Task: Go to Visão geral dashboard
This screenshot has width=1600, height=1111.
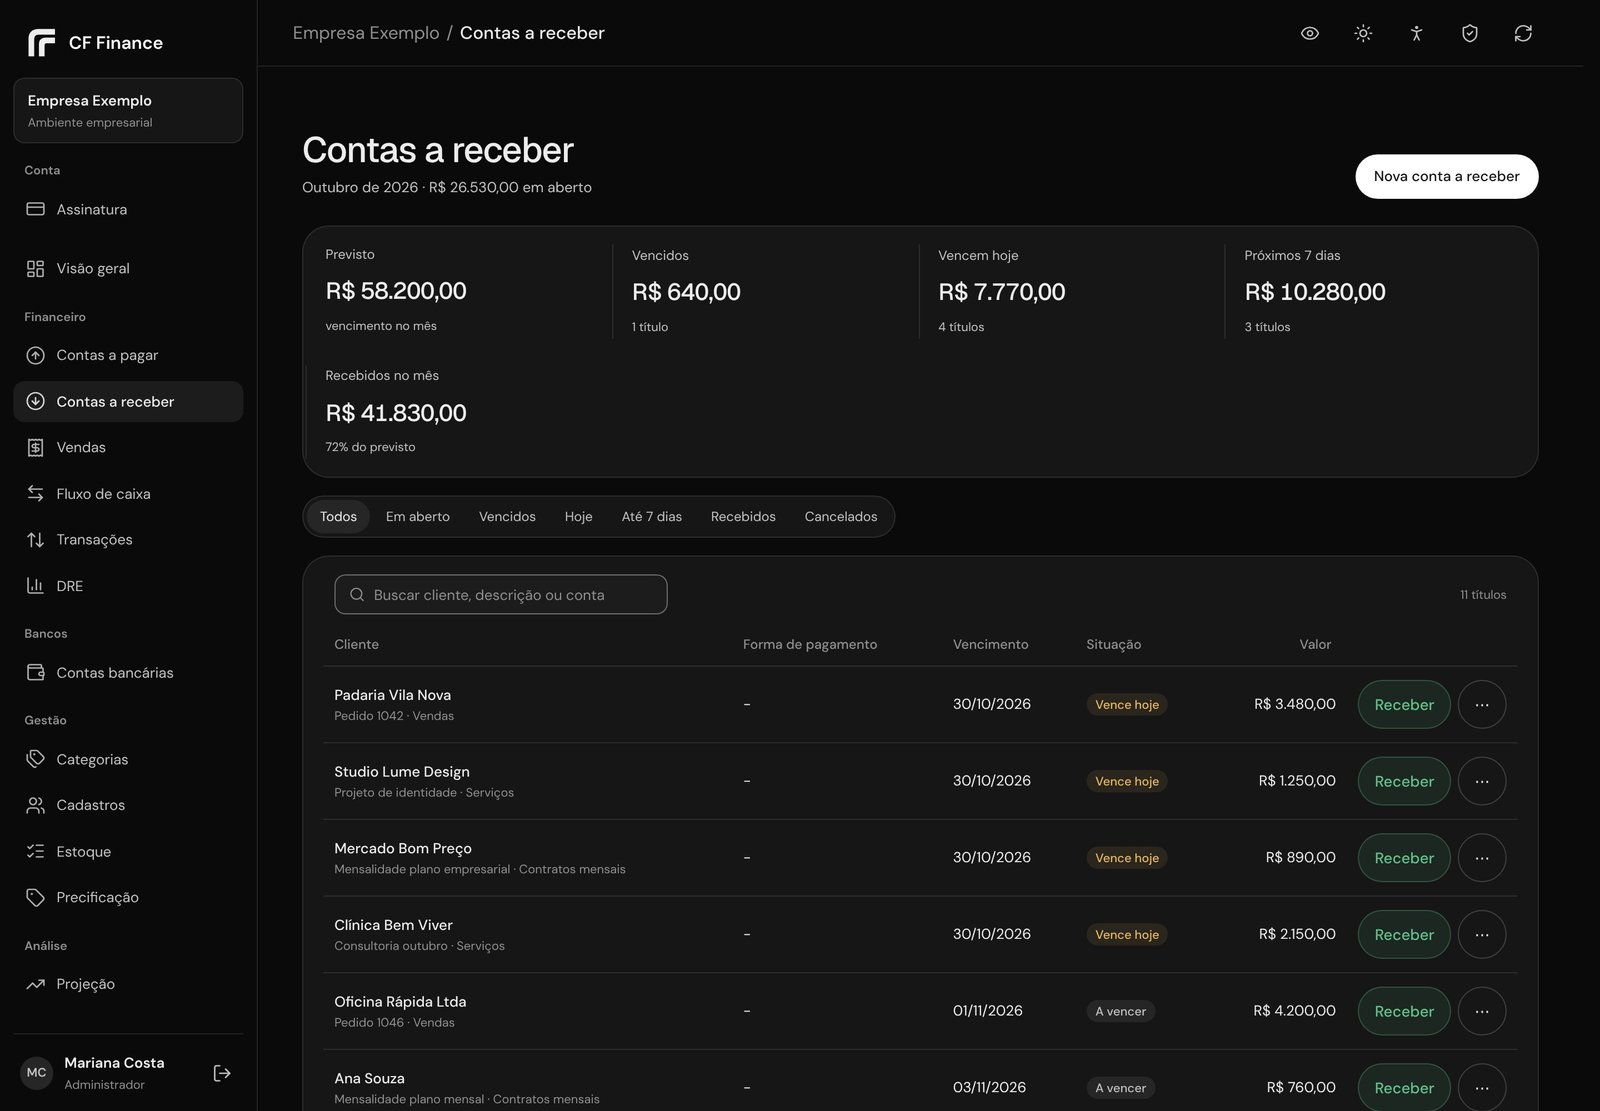Action: pos(128,268)
